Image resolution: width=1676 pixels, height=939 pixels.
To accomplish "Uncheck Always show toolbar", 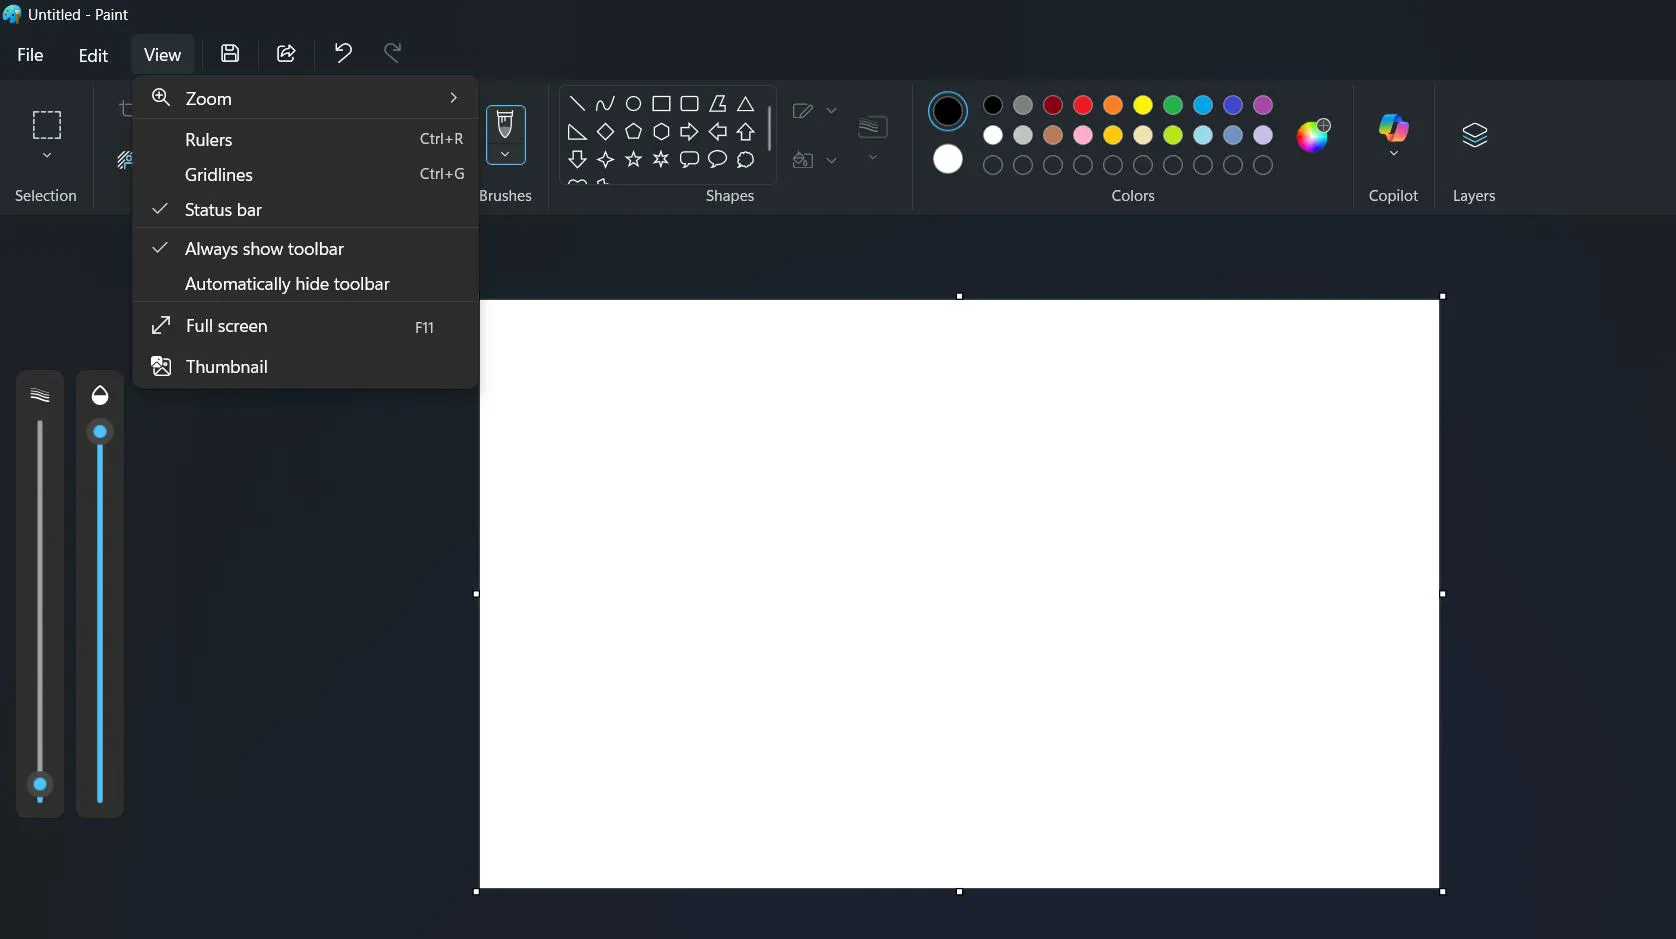I will pos(263,249).
